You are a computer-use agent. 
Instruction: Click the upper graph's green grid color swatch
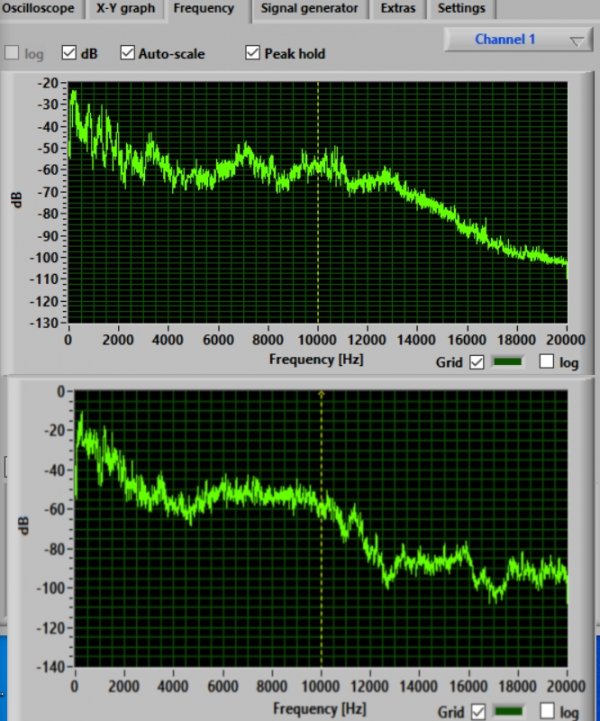(x=509, y=362)
